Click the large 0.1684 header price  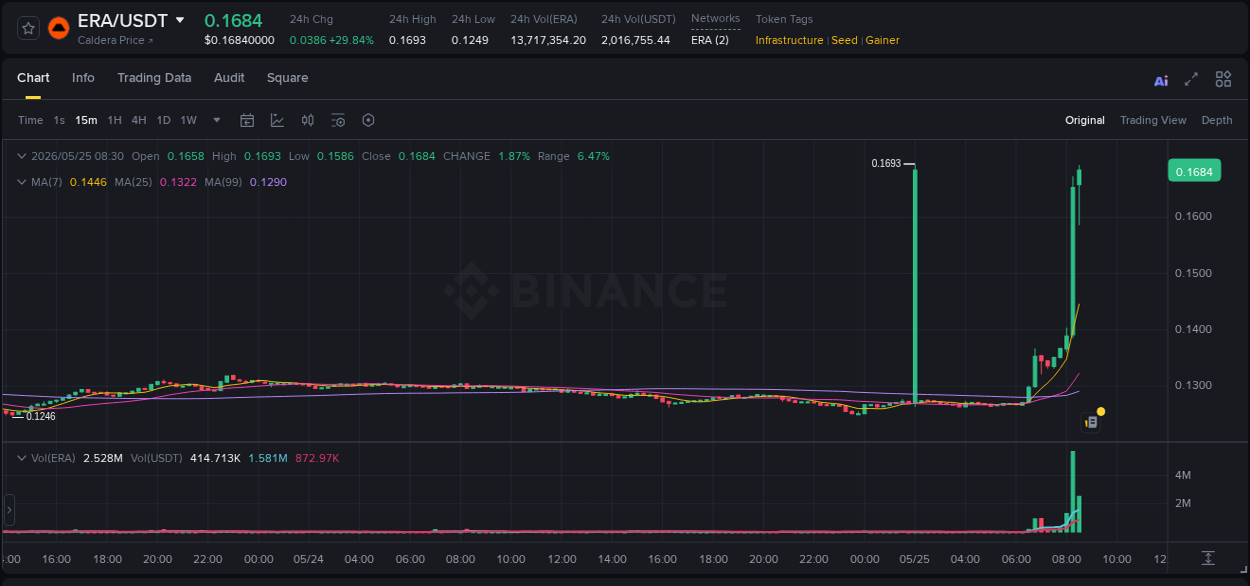(x=233, y=20)
